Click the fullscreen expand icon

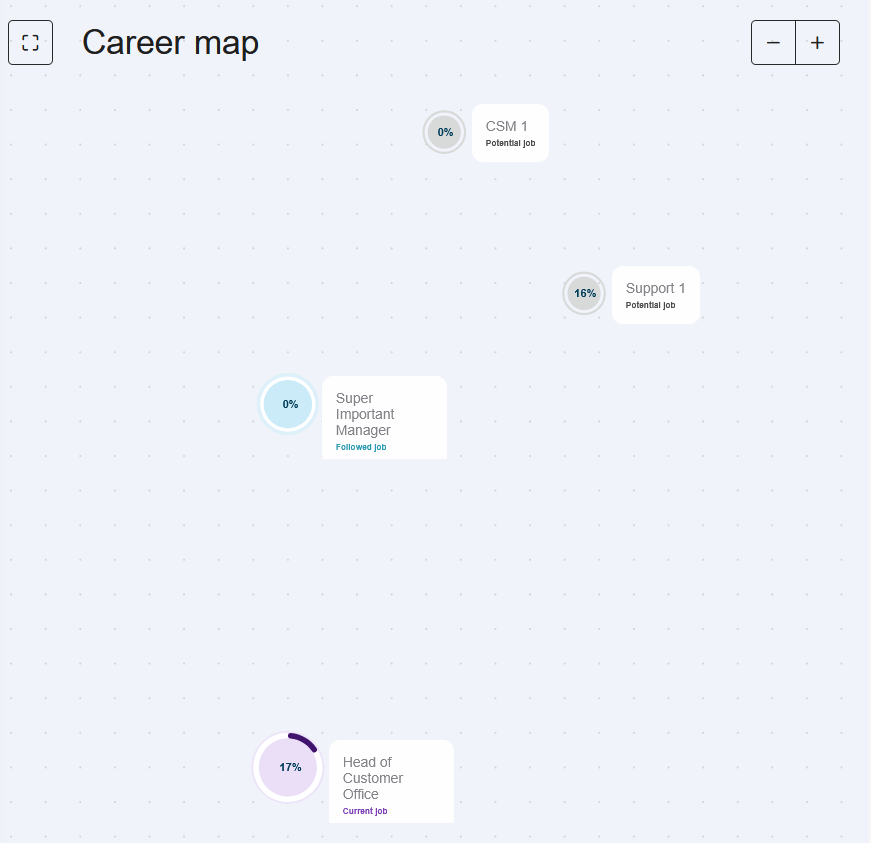click(30, 42)
